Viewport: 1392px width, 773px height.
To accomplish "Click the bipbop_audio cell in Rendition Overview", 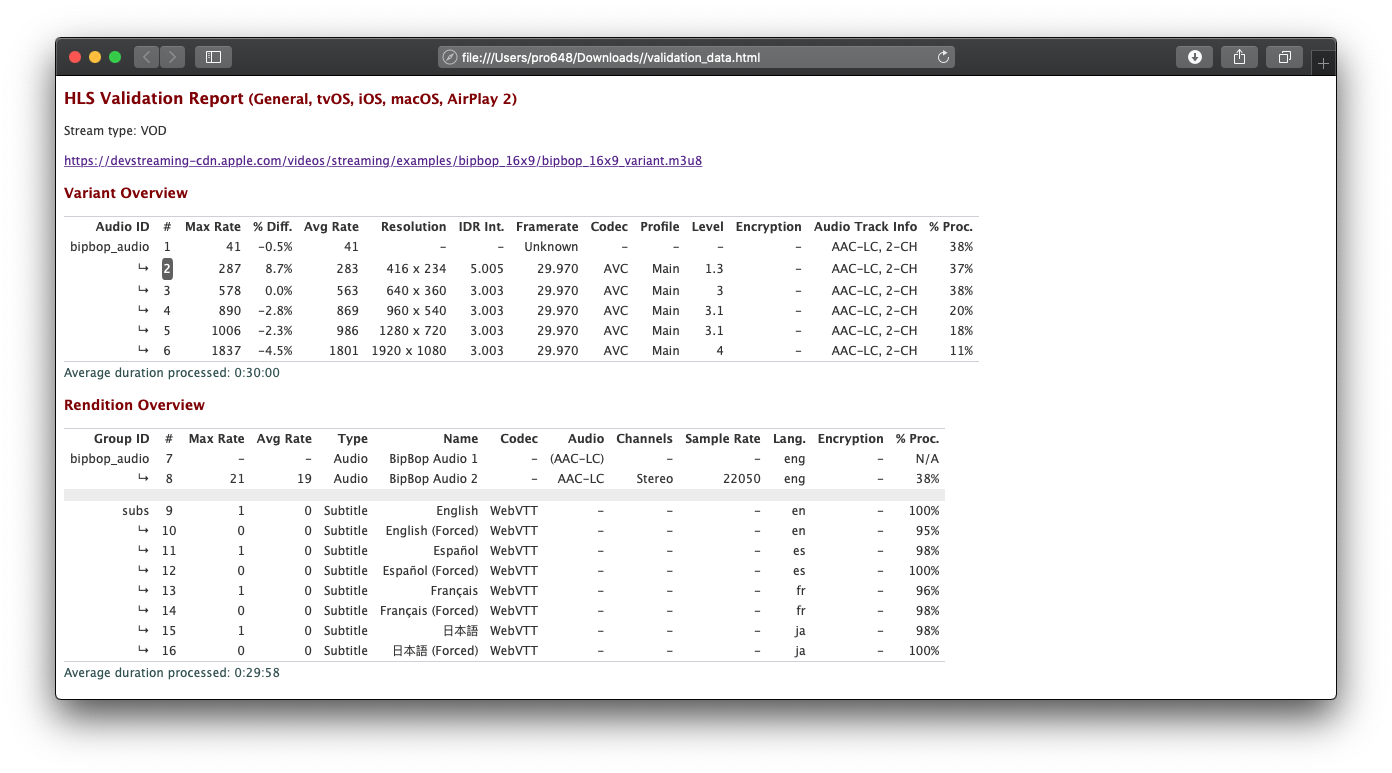I will (110, 459).
